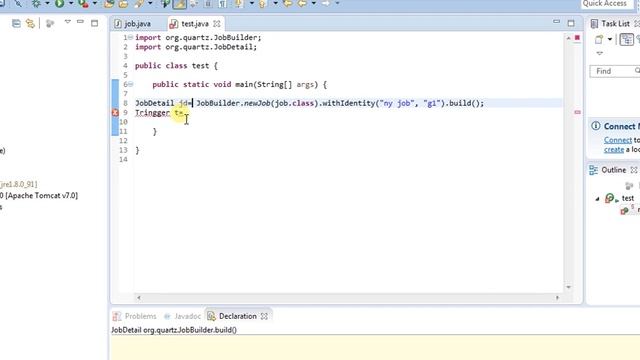Collapse the test class in Outline
640x360 pixels.
(598, 199)
